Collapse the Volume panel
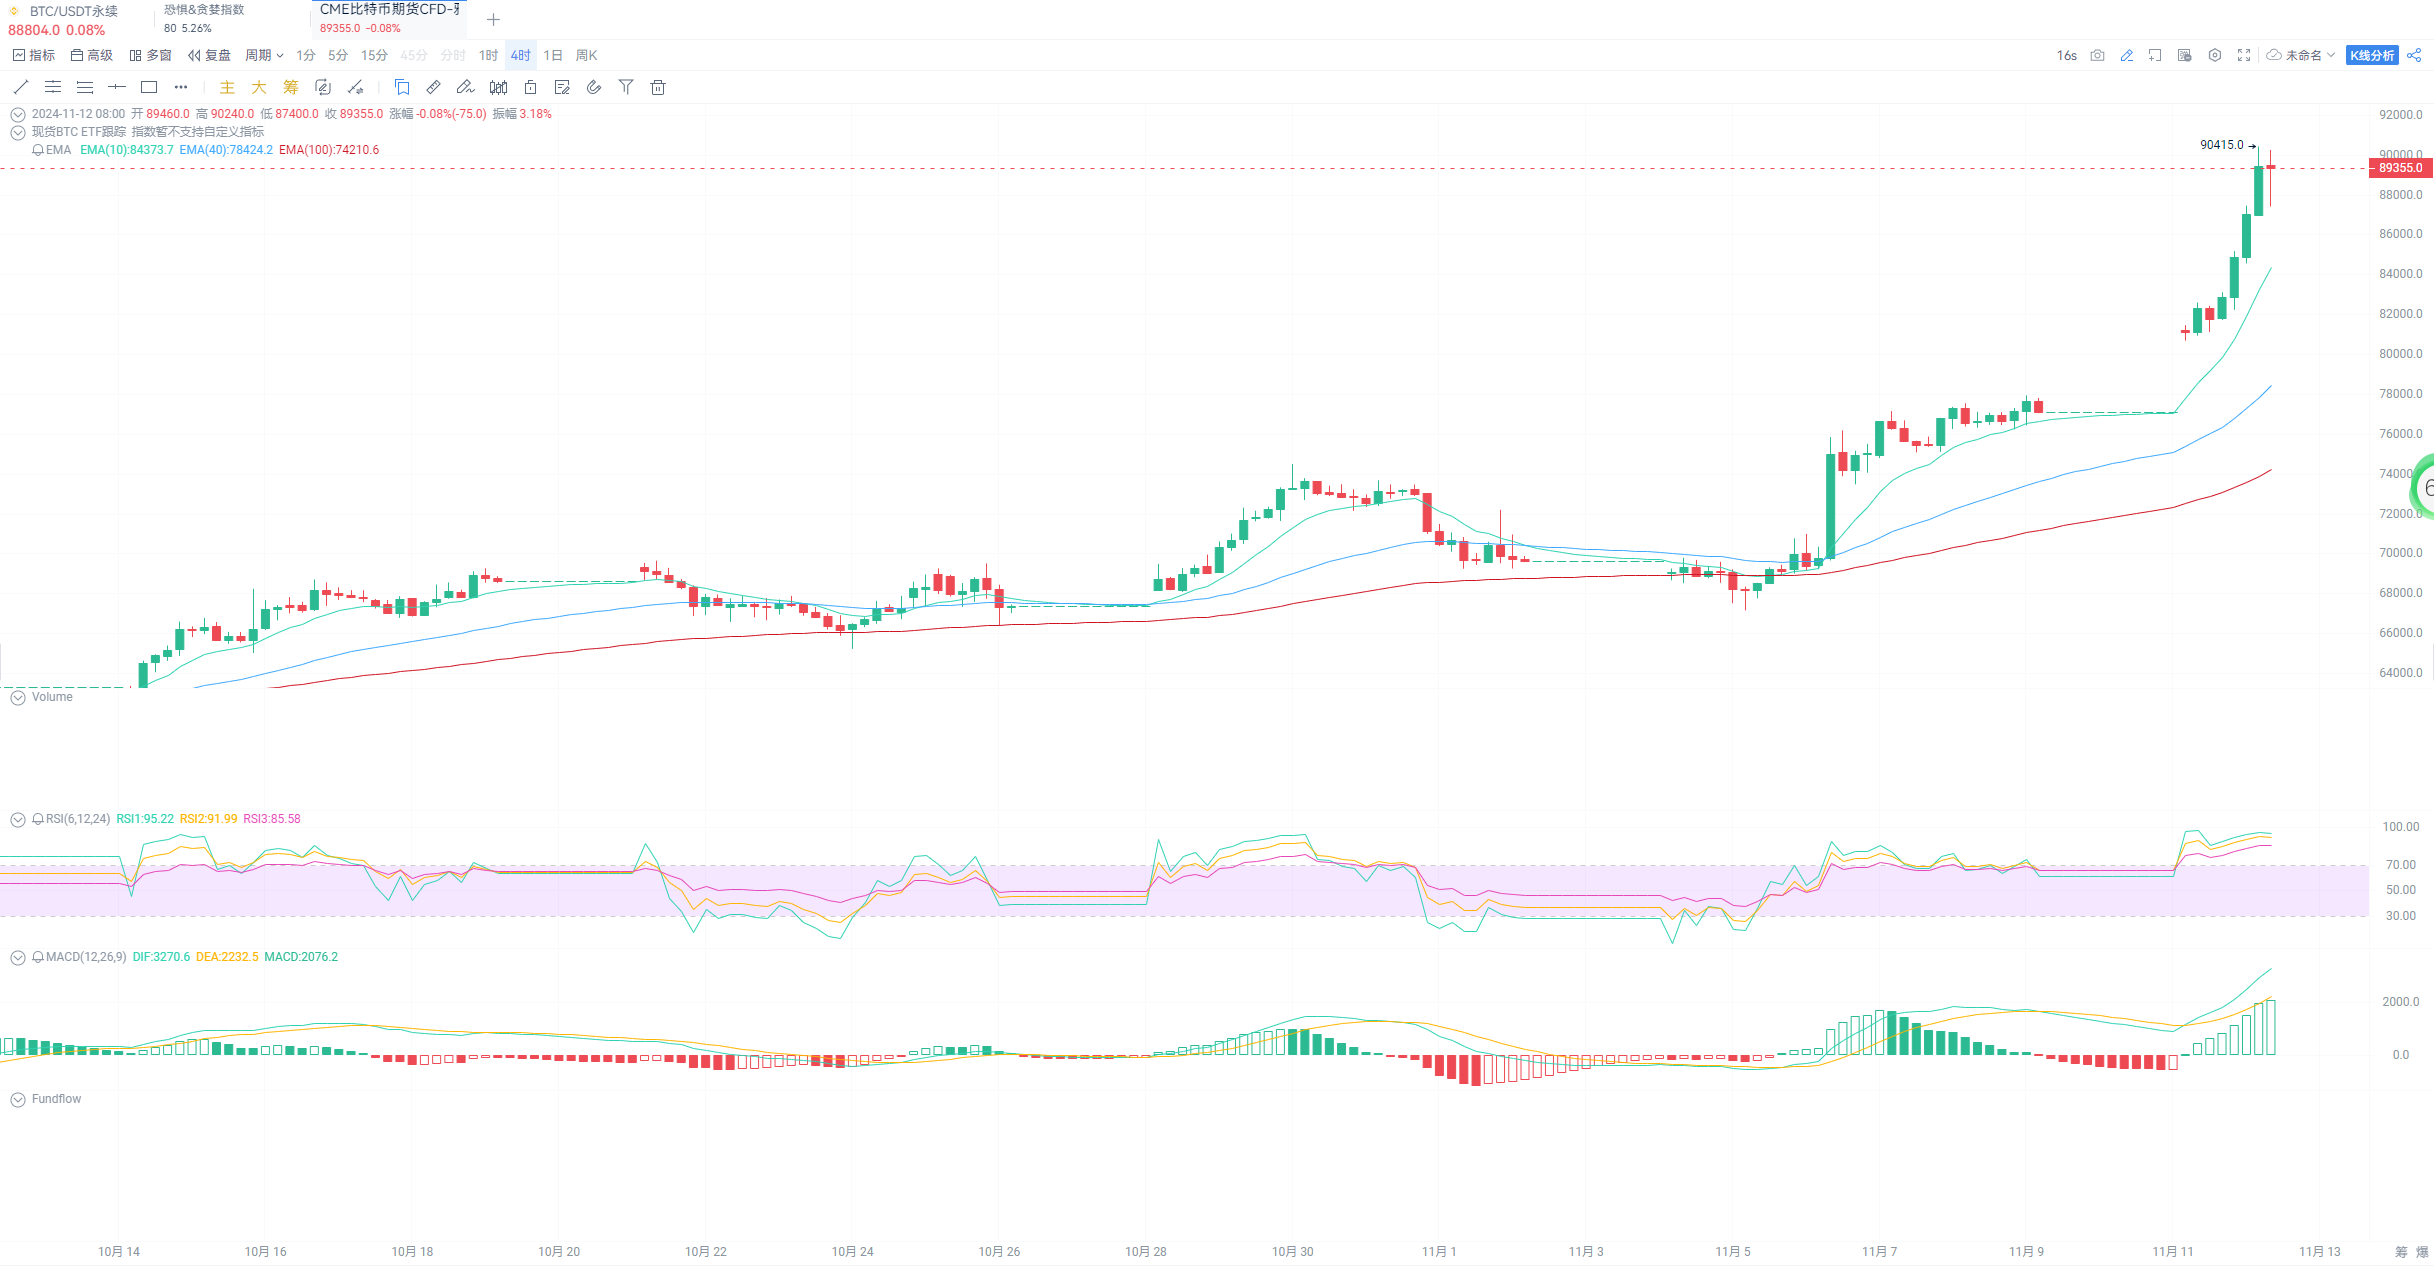The image size is (2434, 1266). pyautogui.click(x=18, y=698)
